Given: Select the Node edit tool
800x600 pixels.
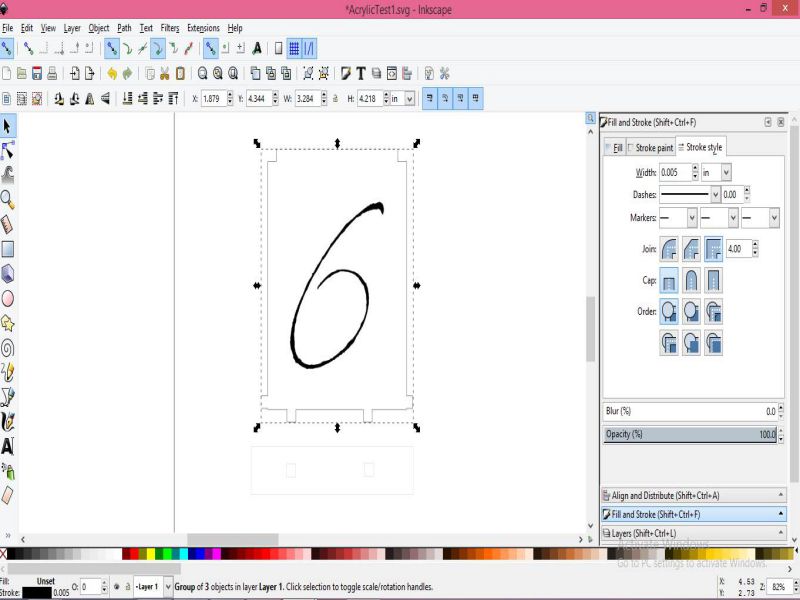Looking at the screenshot, I should coord(7,151).
